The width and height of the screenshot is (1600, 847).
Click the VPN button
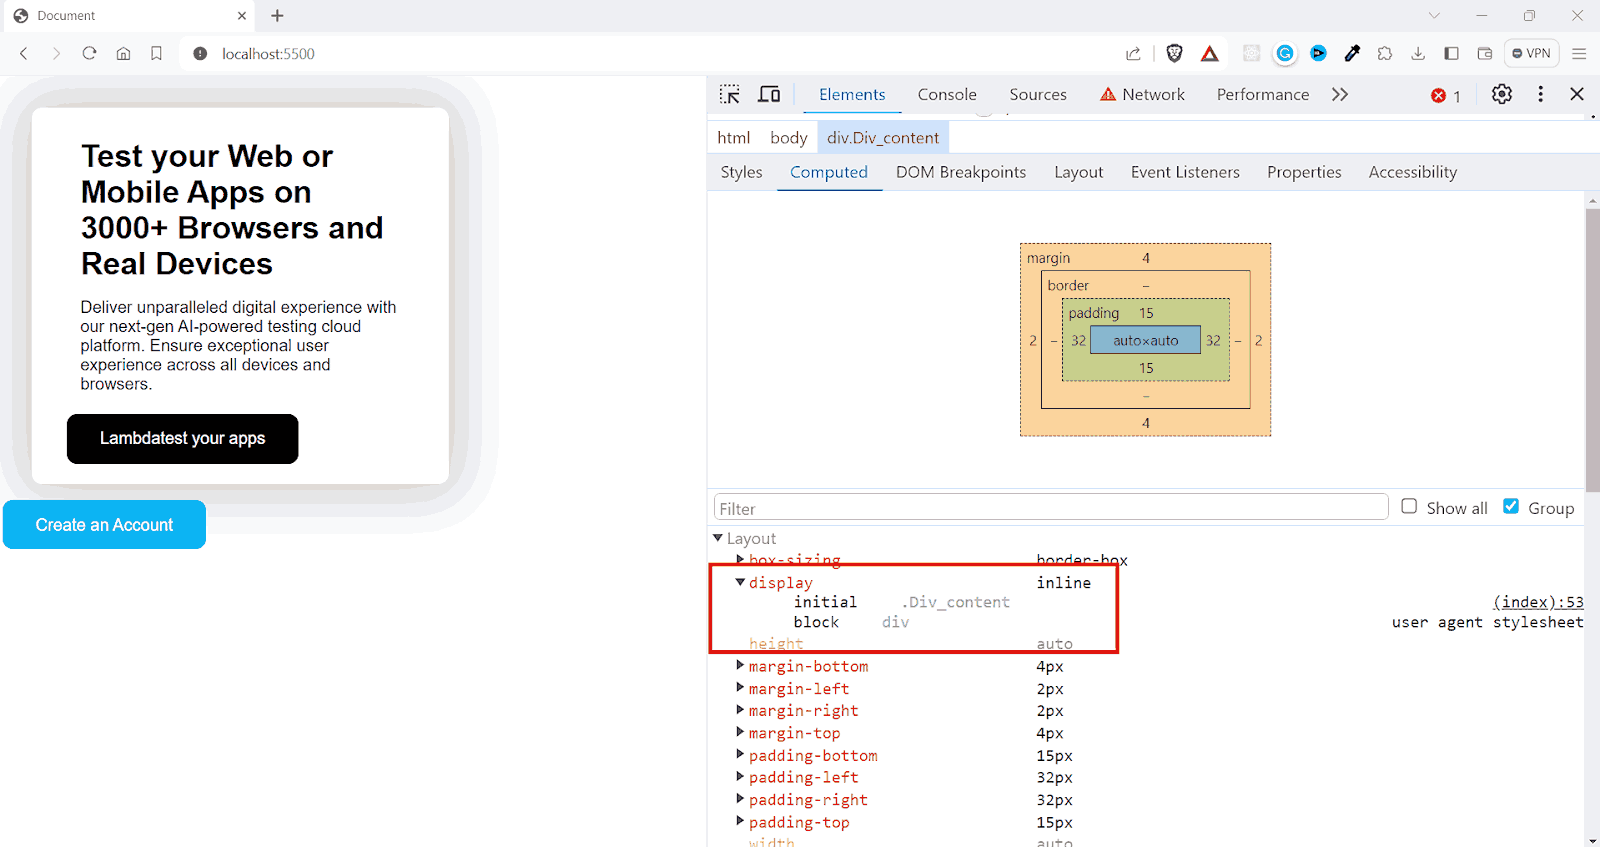[x=1531, y=54]
